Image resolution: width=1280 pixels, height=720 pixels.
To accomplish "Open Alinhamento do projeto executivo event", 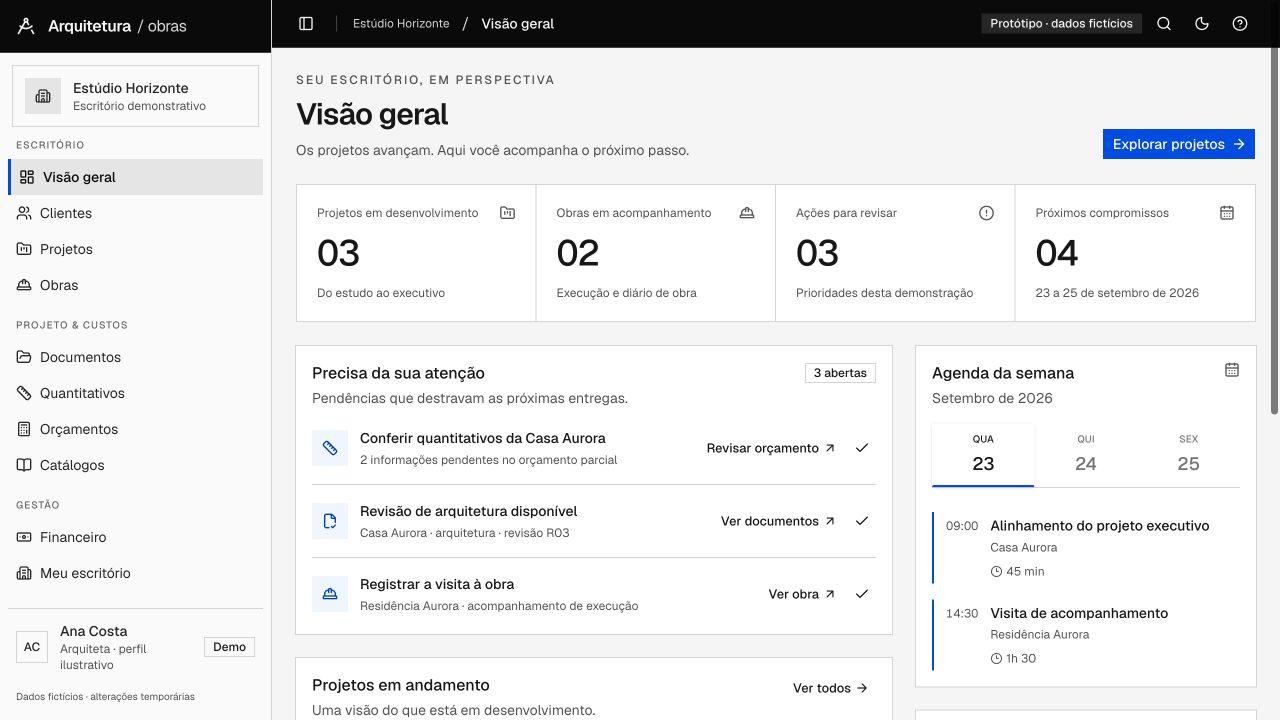I will pos(1086,548).
